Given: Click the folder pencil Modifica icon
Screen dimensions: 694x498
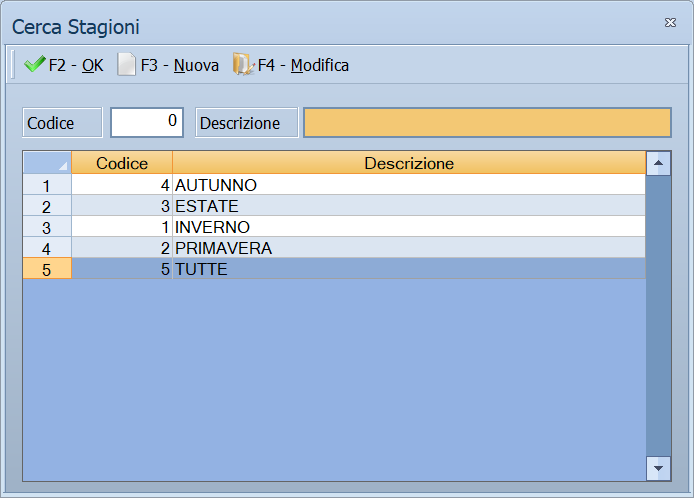Looking at the screenshot, I should [x=243, y=65].
